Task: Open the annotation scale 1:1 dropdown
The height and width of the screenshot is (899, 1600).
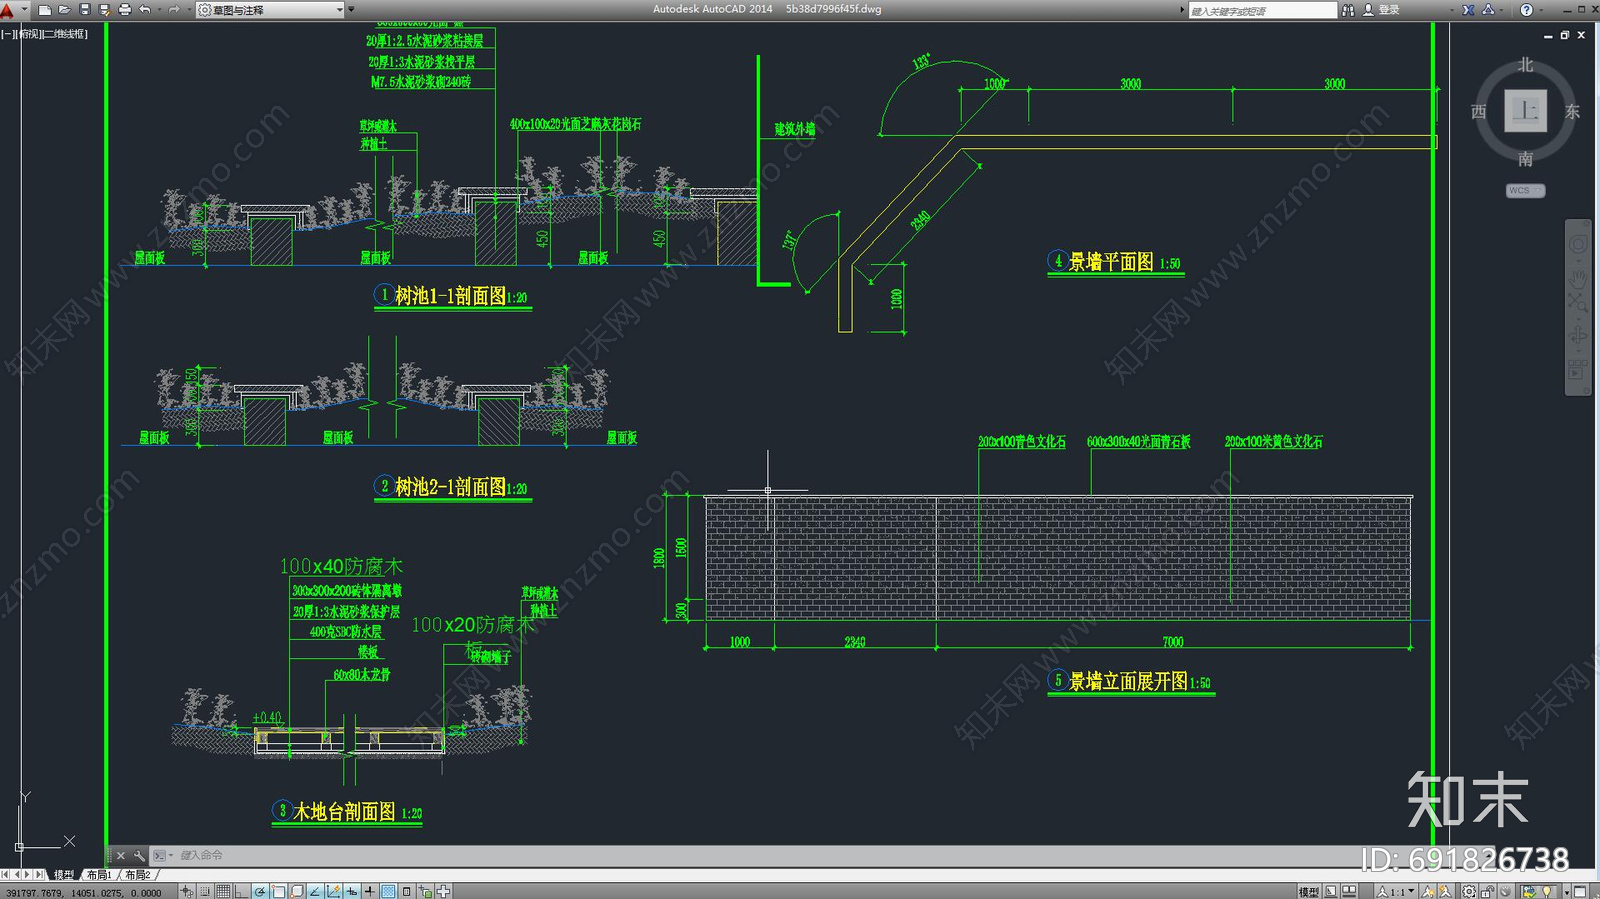Action: (1395, 891)
